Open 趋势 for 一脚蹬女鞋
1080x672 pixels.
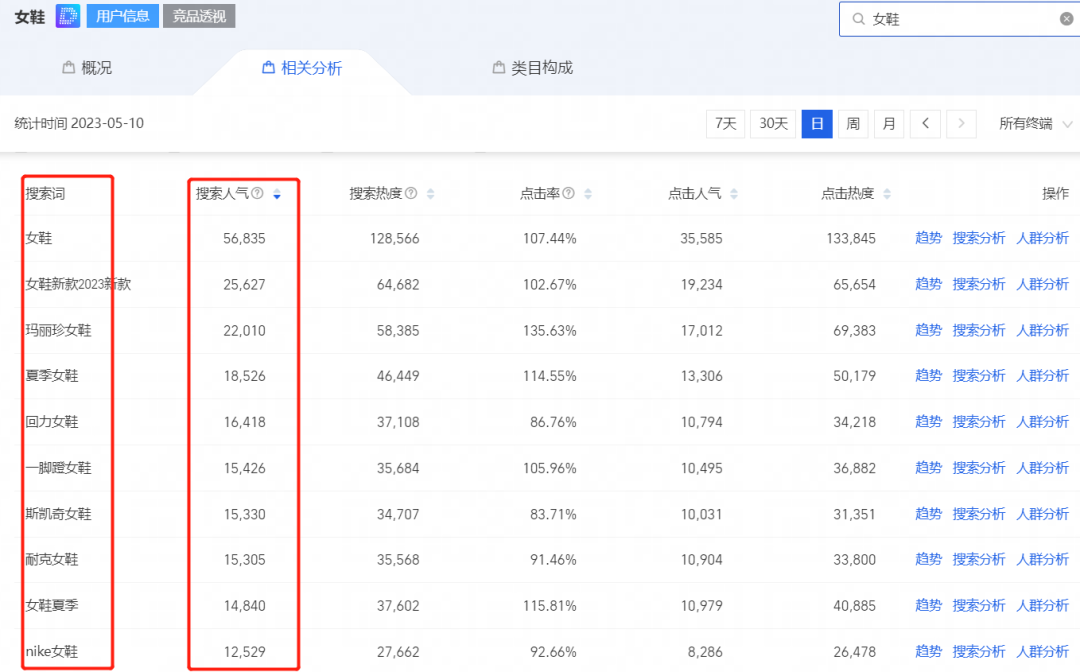pos(928,468)
